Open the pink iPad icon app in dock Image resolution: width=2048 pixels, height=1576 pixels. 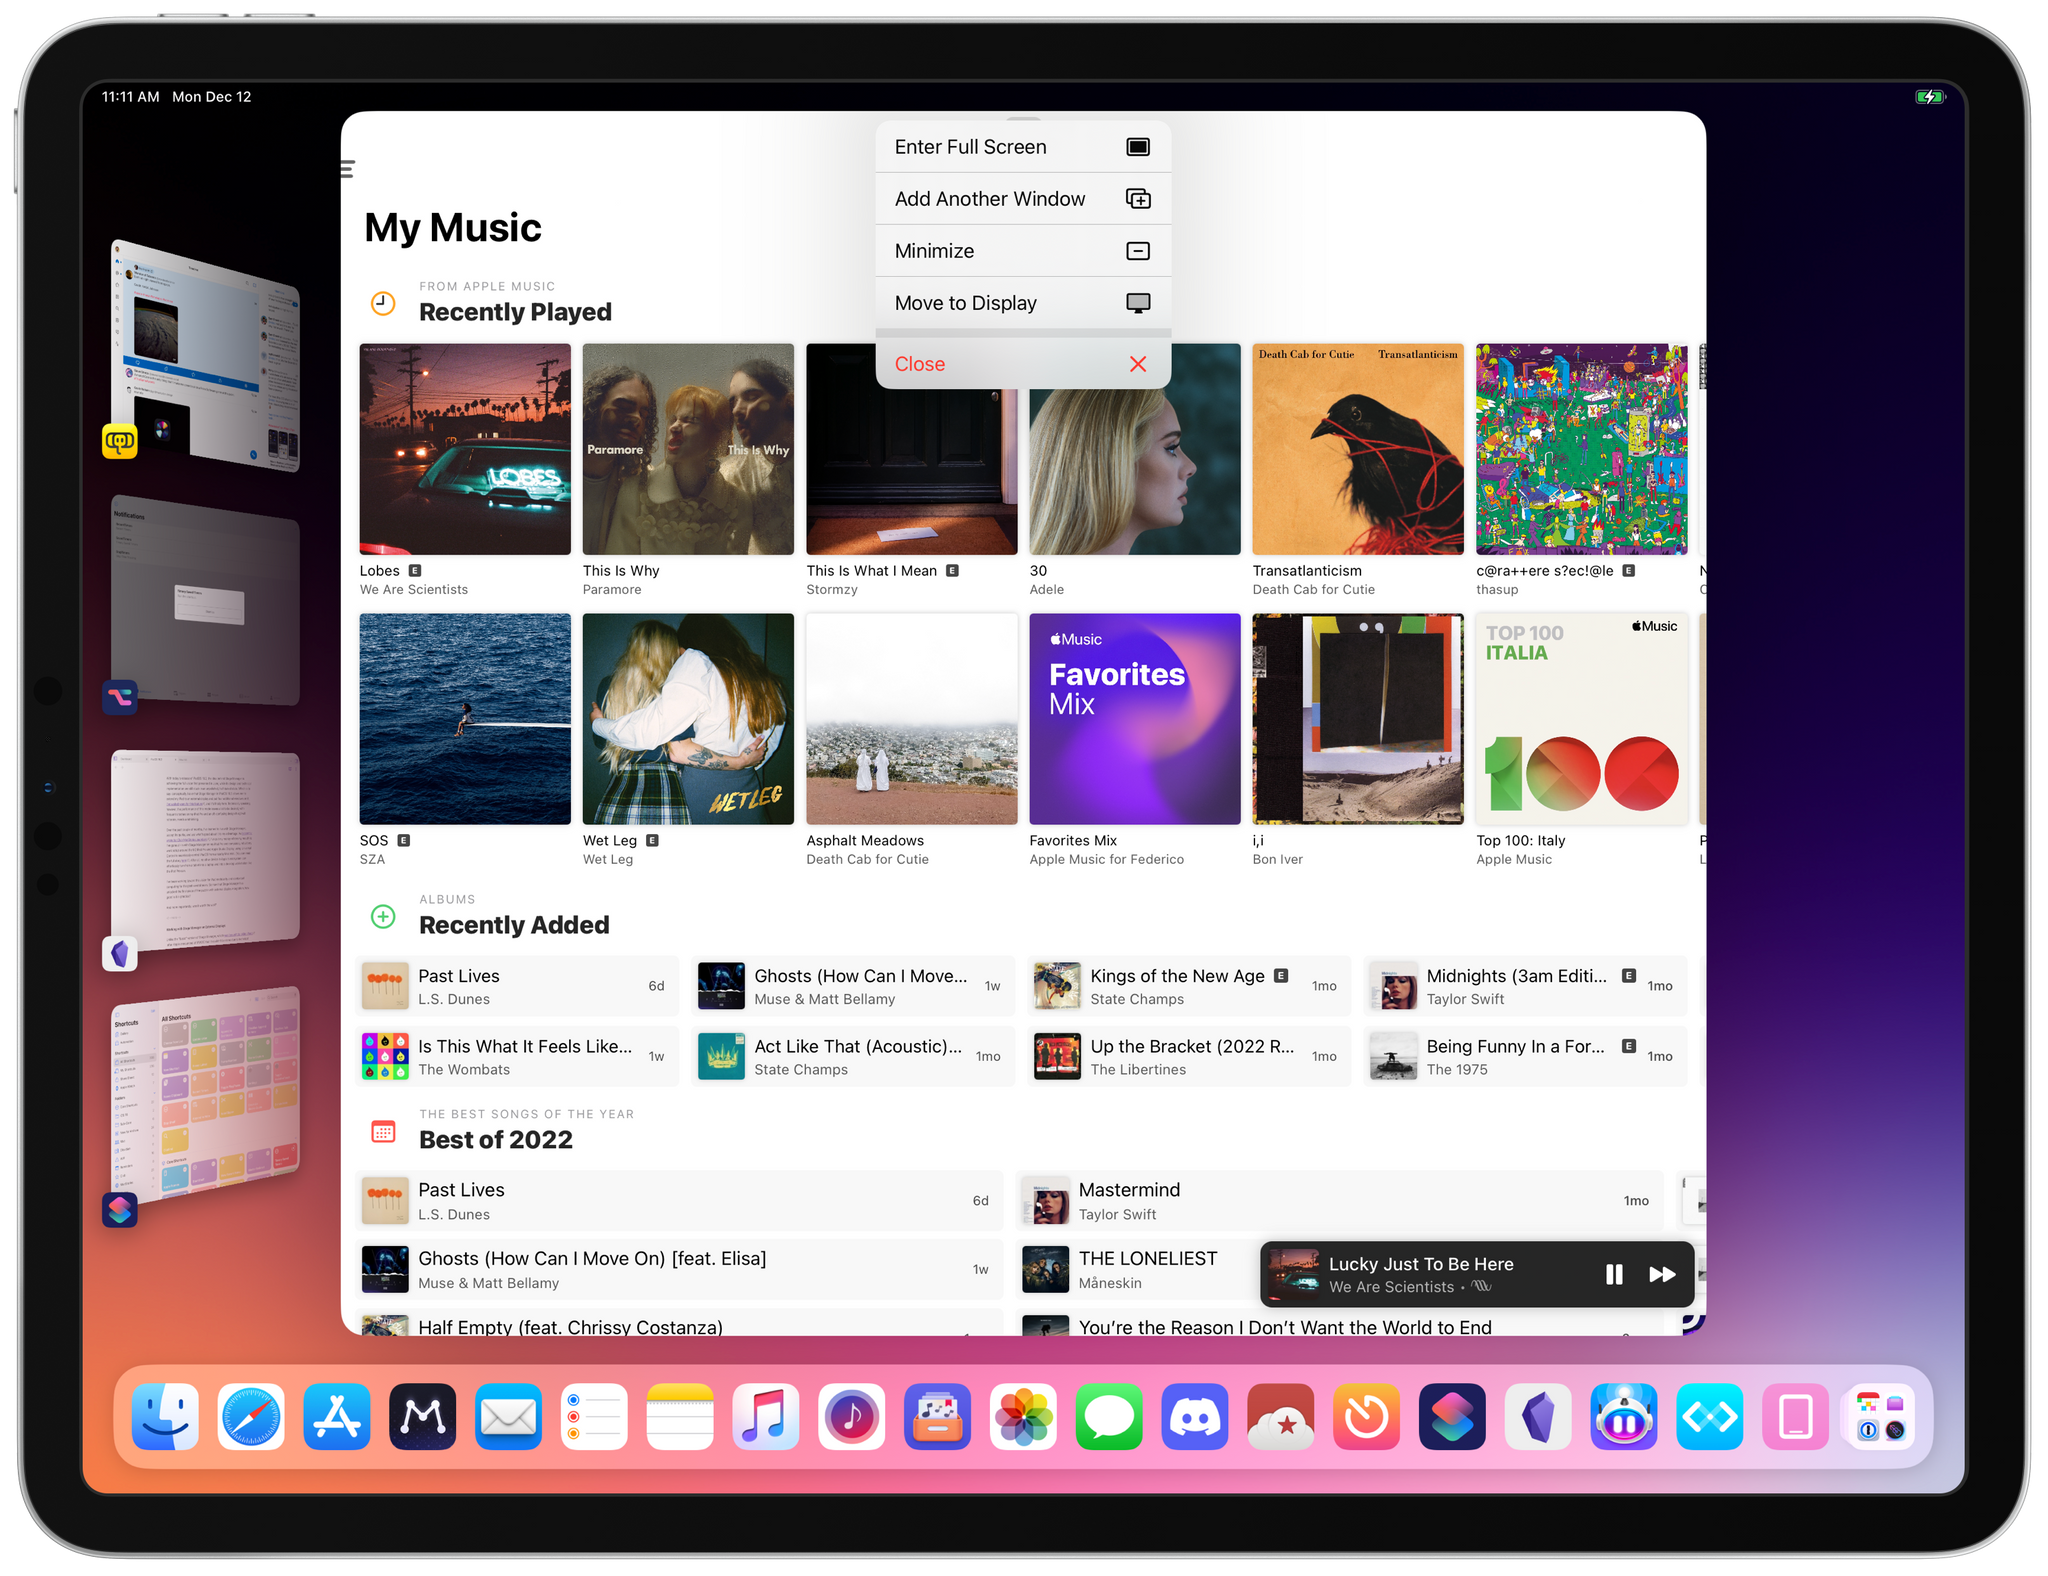click(1795, 1416)
